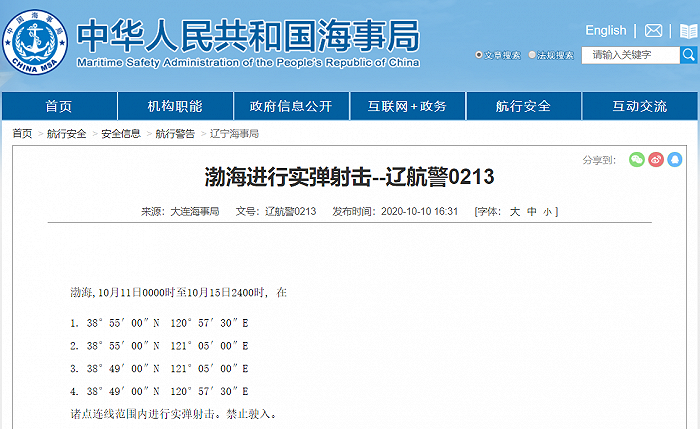Click the sentence starting 渤海, 10月11日0000时
The image size is (700, 429).
click(179, 292)
